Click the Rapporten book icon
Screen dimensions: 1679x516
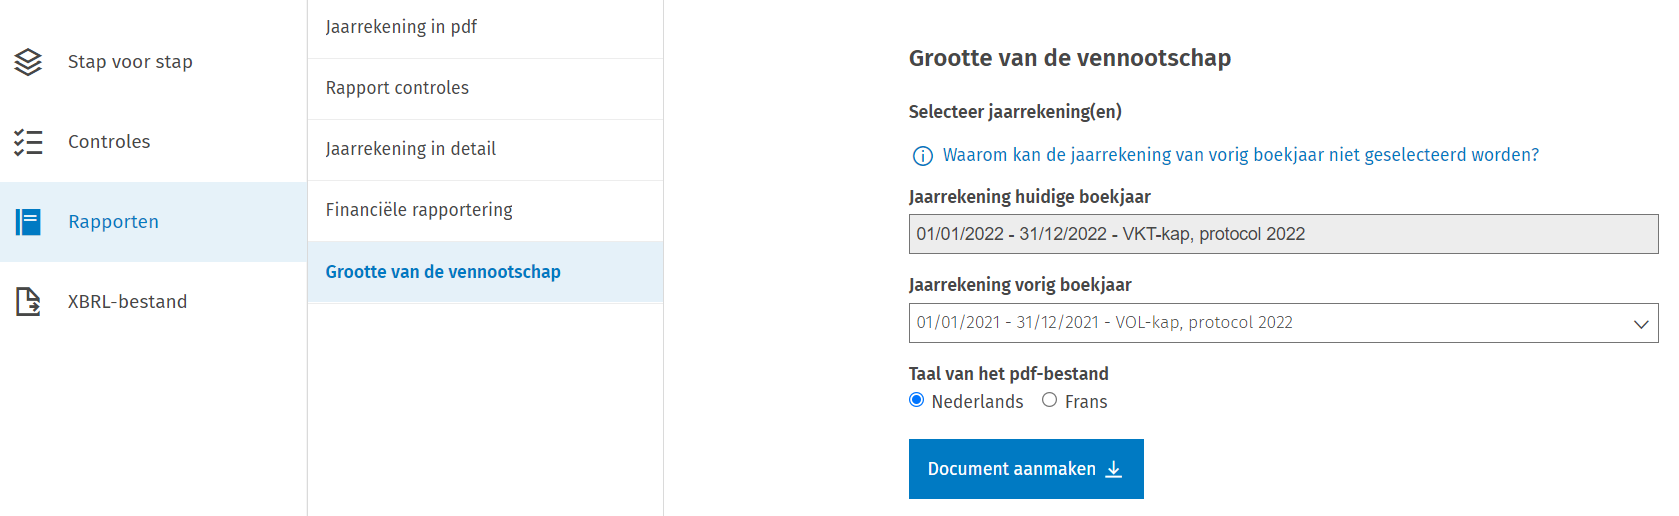click(28, 222)
